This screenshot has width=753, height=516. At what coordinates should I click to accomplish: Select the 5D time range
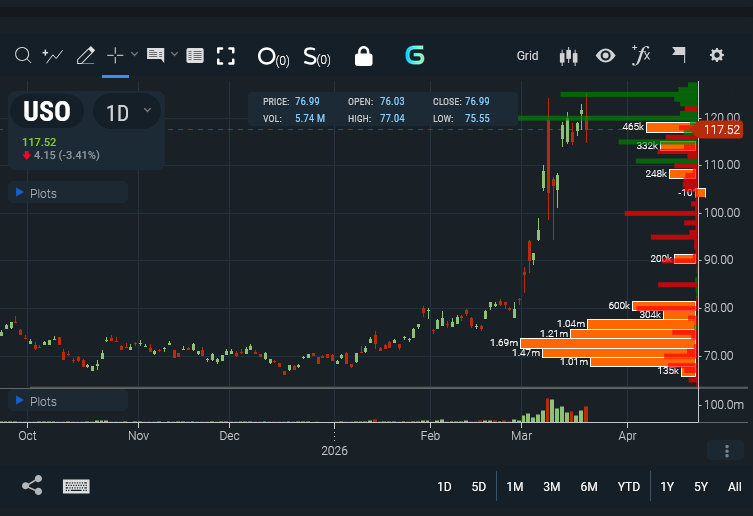click(479, 487)
